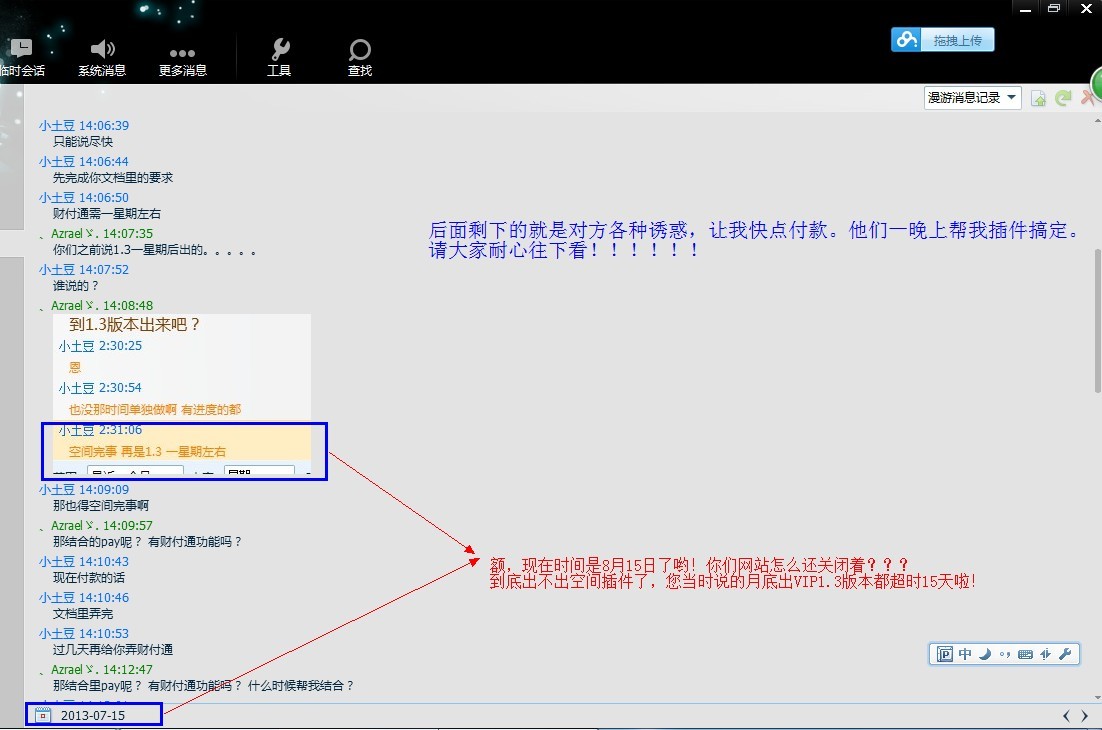Screen dimensions: 1102x730
Task: Select sender line 小土豆 14:07:52
Action: [84, 270]
